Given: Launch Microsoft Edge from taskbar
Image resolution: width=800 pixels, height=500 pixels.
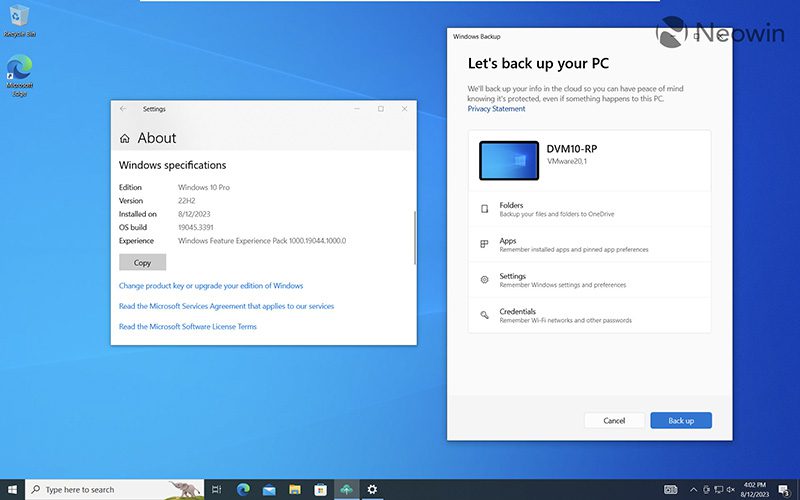Looking at the screenshot, I should [243, 490].
